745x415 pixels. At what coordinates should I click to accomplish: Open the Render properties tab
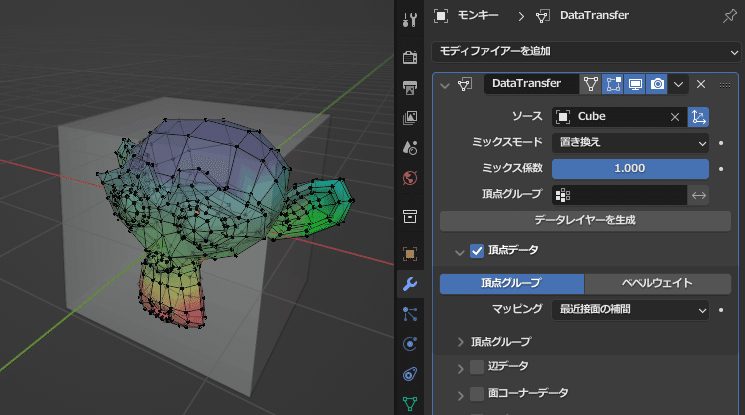pyautogui.click(x=410, y=57)
